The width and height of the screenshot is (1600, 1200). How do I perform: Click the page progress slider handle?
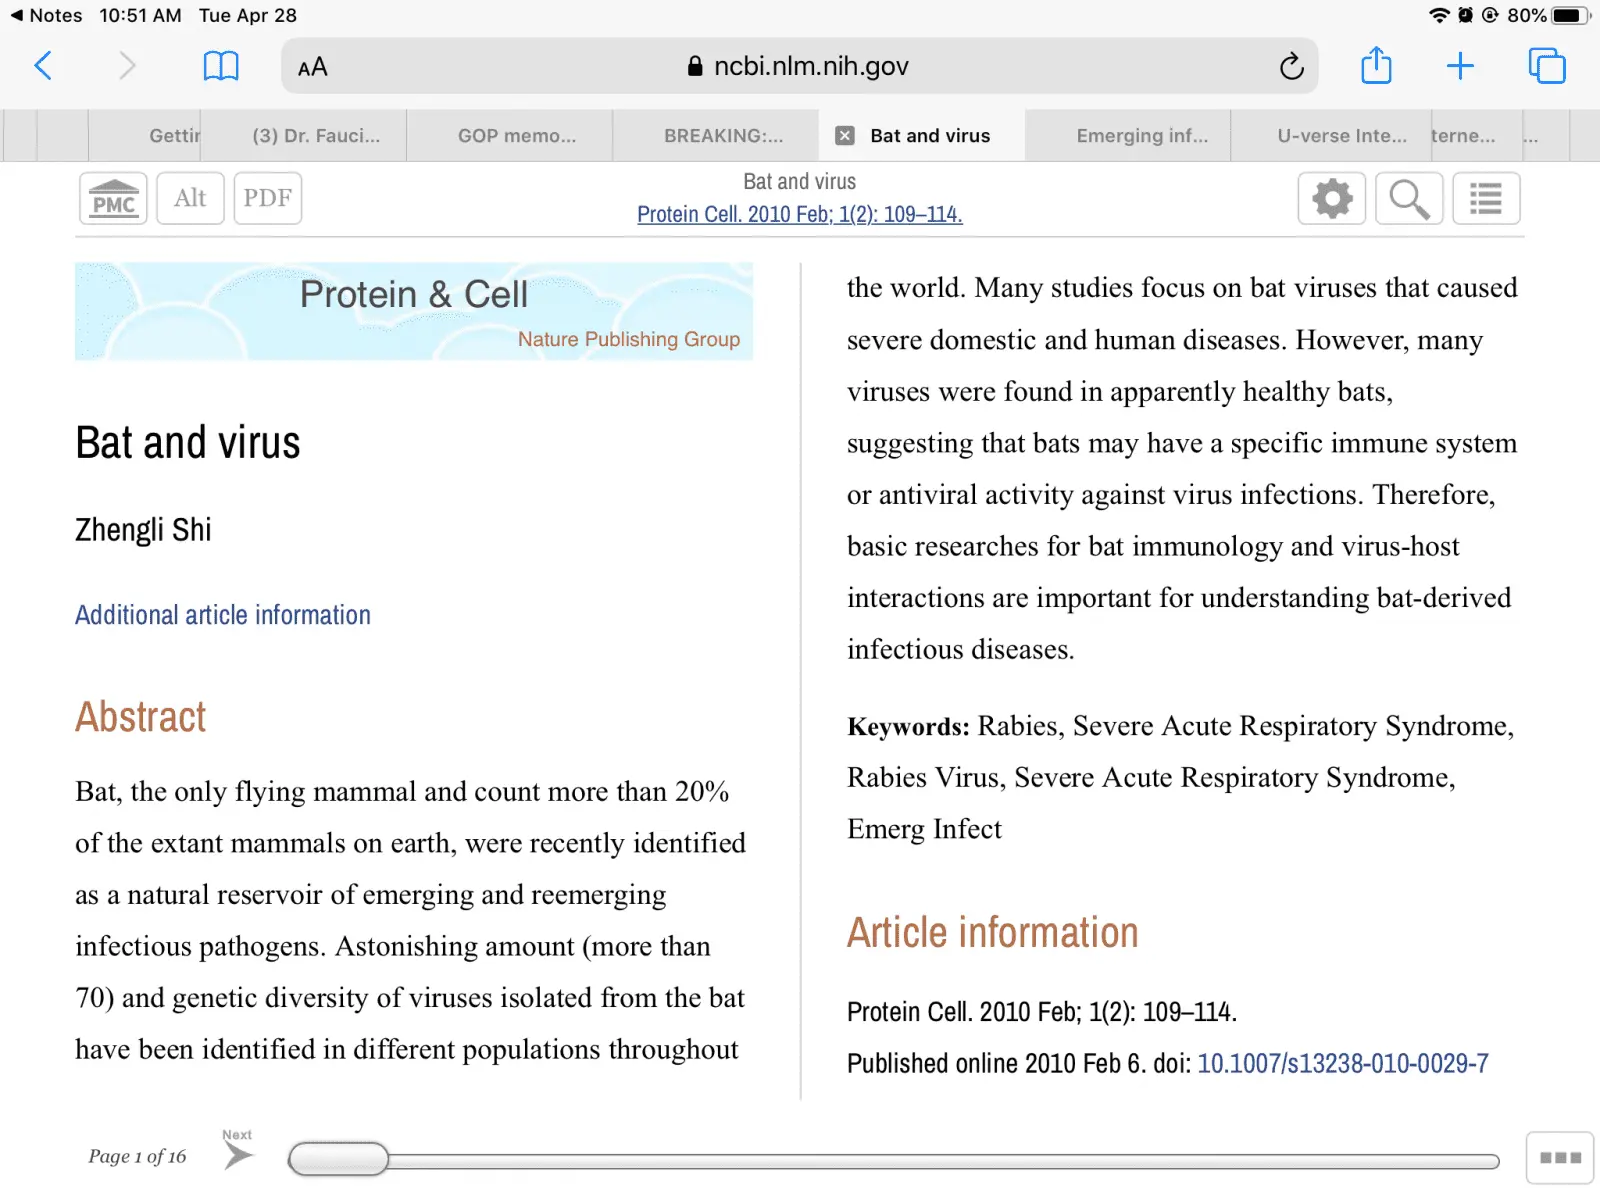(339, 1159)
